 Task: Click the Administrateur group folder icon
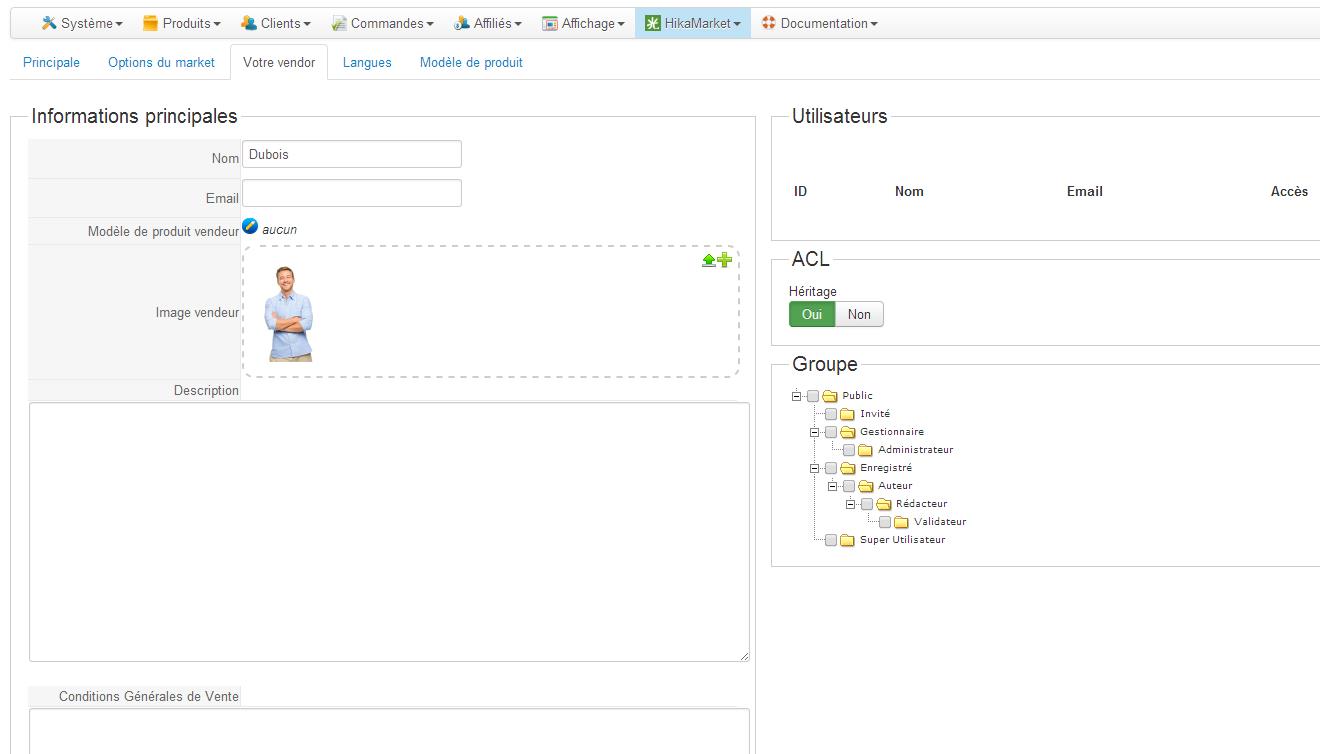click(866, 450)
